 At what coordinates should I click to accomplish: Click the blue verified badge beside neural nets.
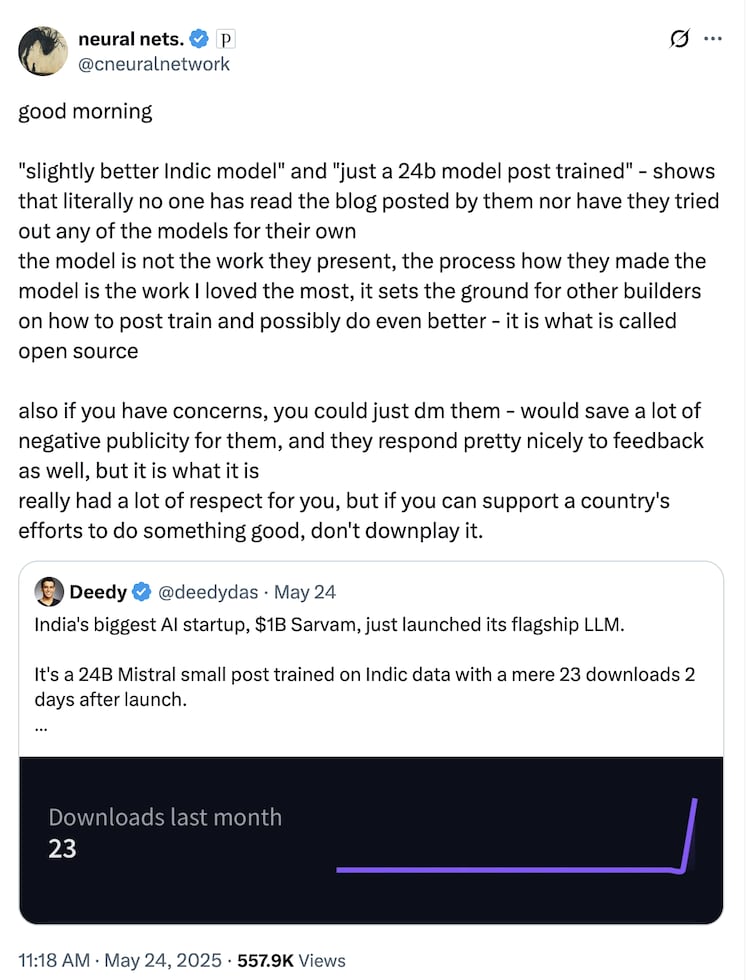point(201,39)
